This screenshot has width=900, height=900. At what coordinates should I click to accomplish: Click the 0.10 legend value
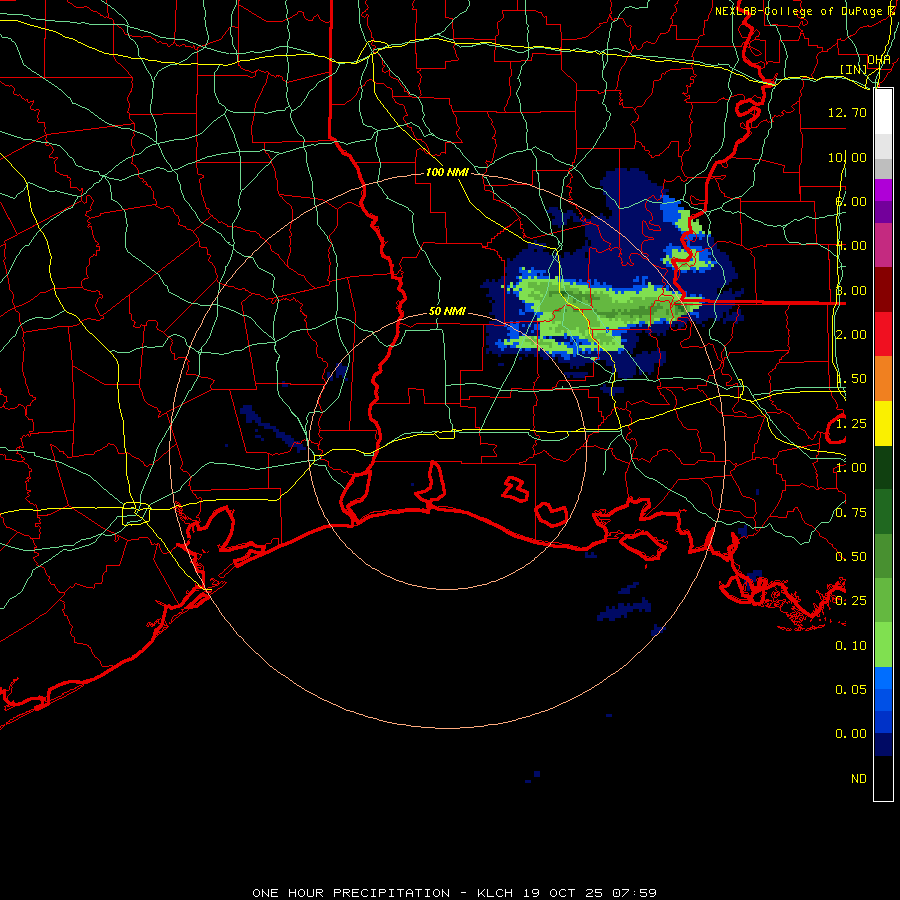click(851, 646)
